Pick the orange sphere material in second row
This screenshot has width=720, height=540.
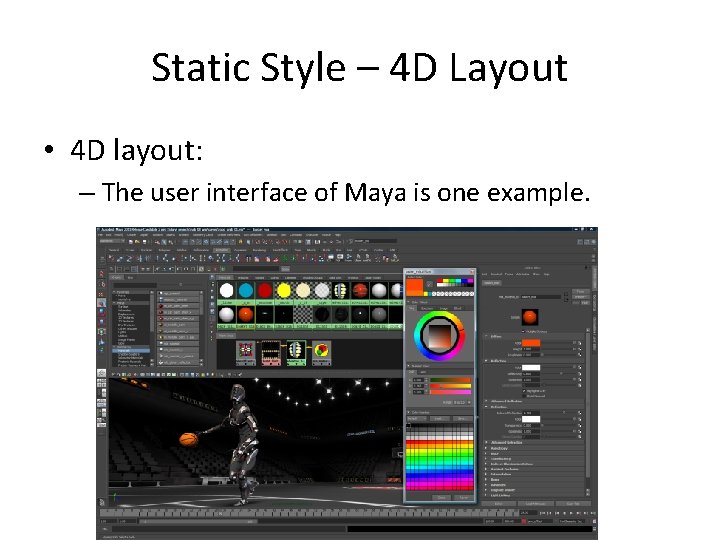246,315
